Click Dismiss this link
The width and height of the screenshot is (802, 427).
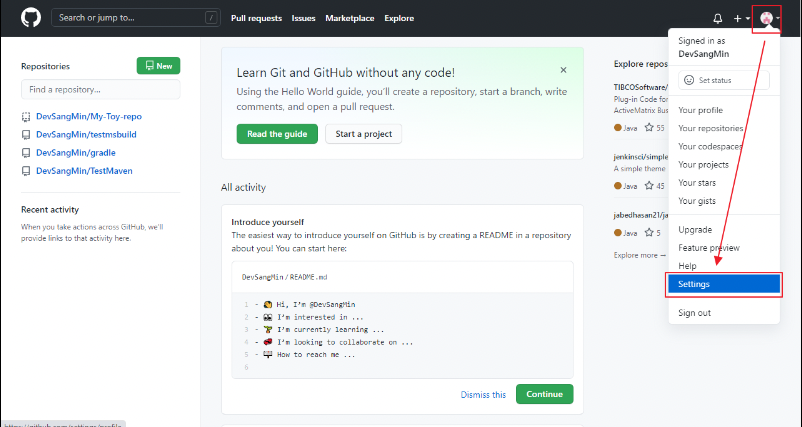[x=483, y=394]
